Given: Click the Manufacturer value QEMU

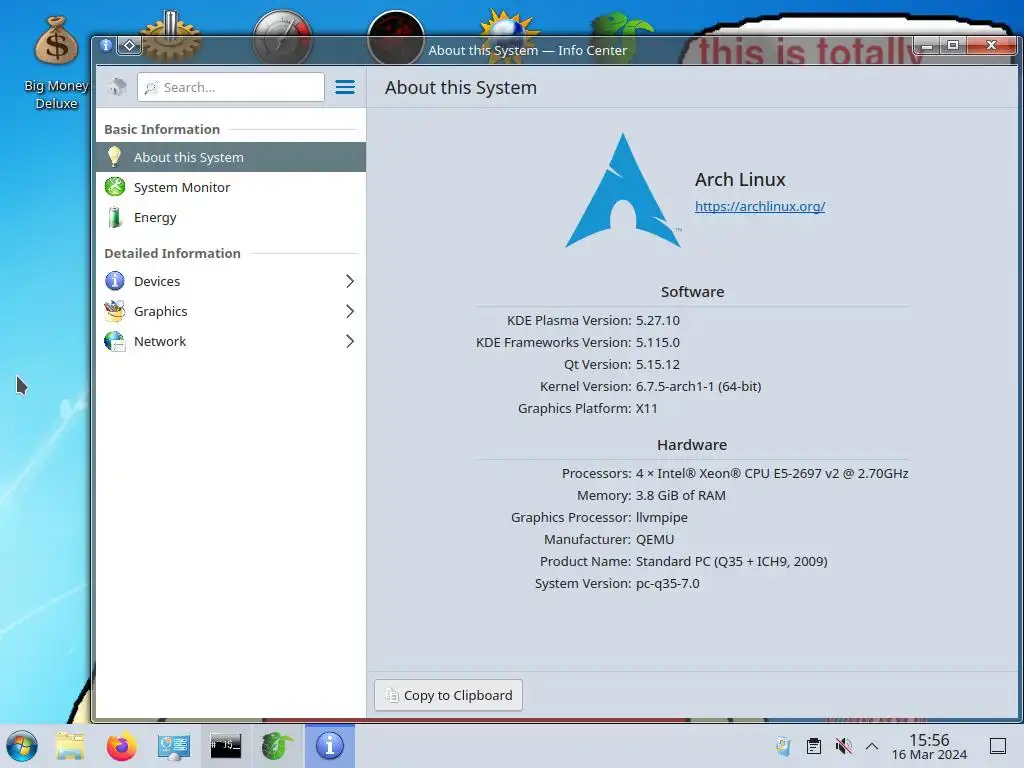Looking at the screenshot, I should coord(655,540).
